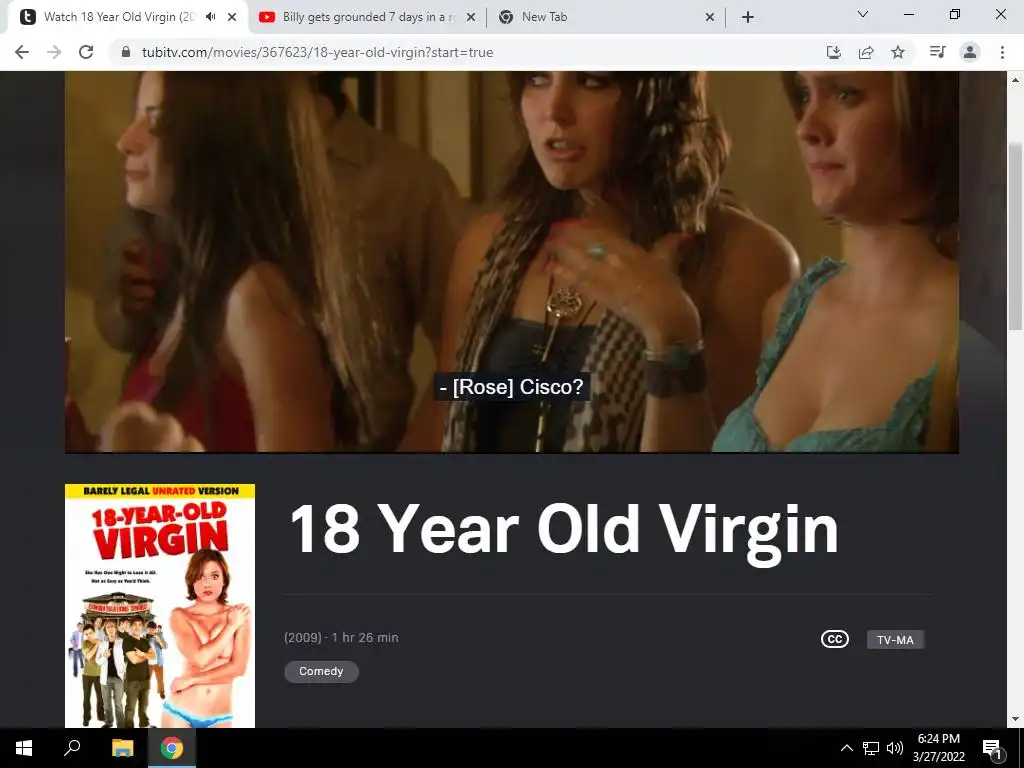Click page scrollbar up arrow
1024x768 pixels.
pyautogui.click(x=1015, y=80)
